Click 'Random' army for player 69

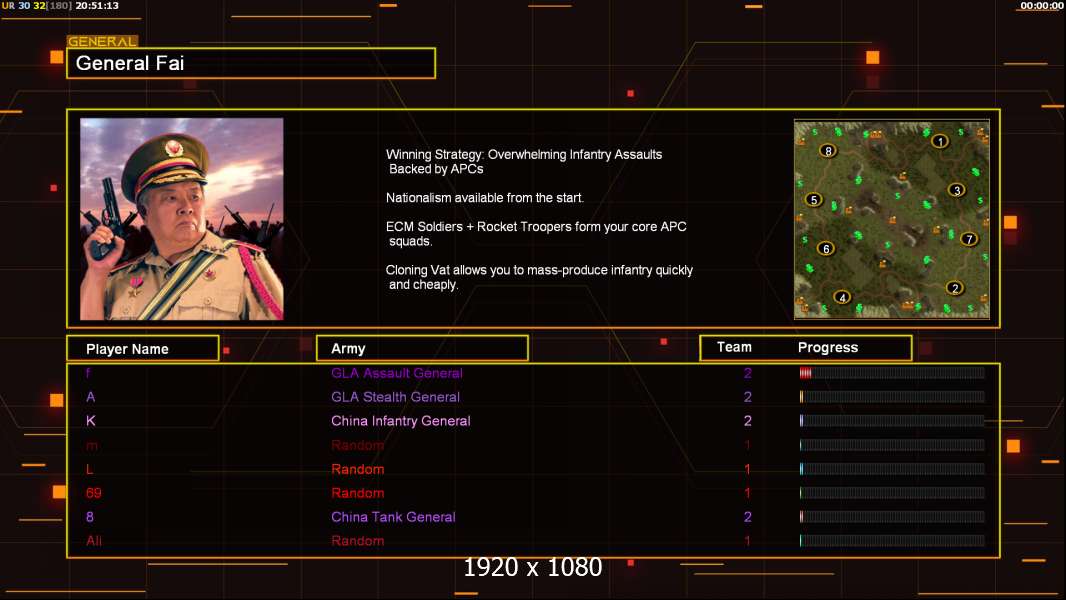pyautogui.click(x=358, y=493)
